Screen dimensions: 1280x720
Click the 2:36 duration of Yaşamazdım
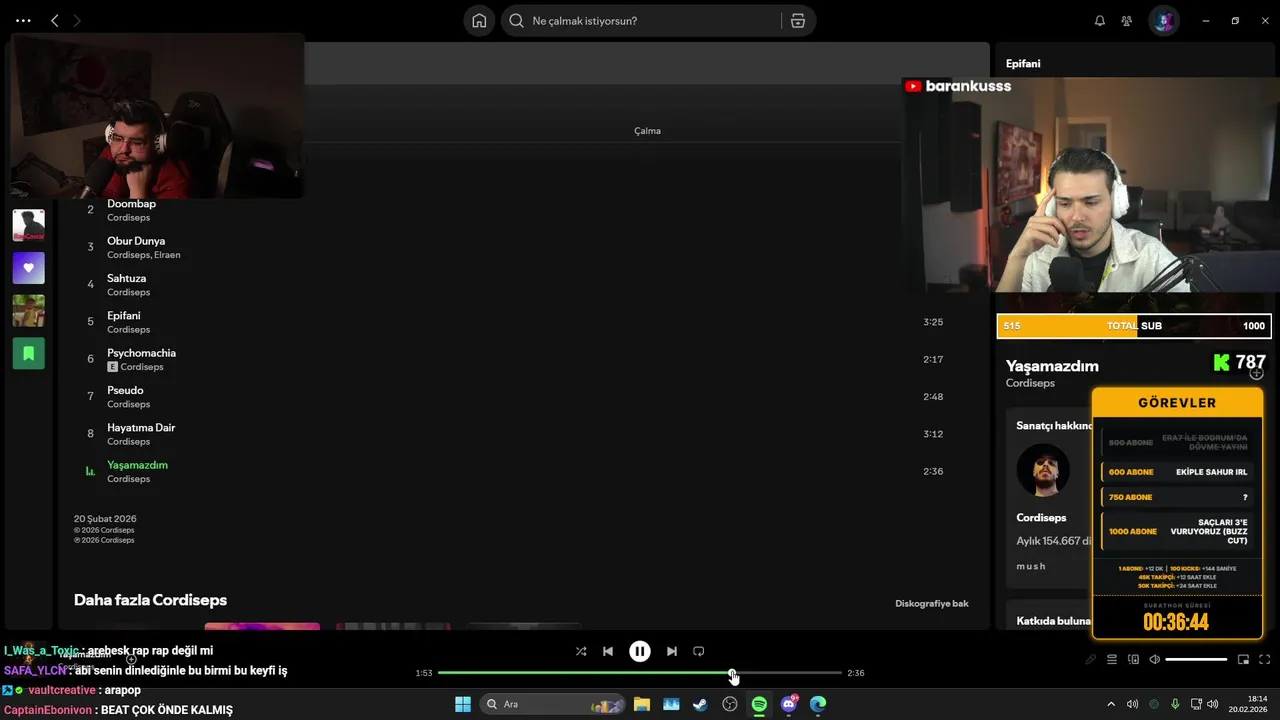pos(933,471)
